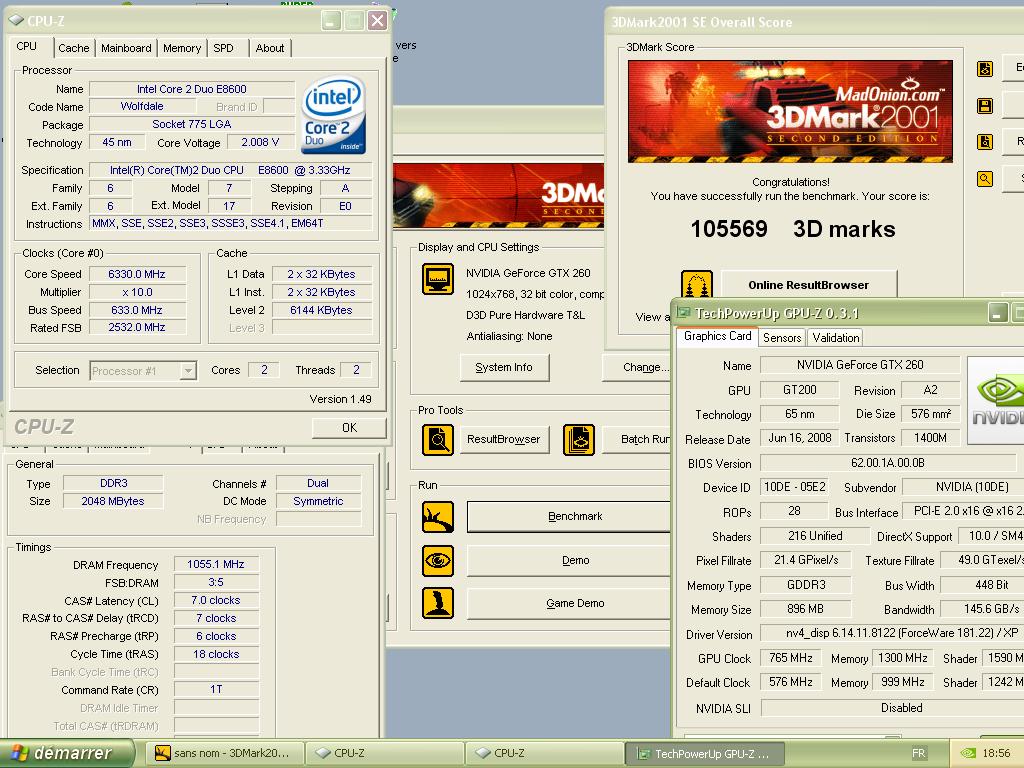Switch to sans nom - 3DMark2001 taskbar item
This screenshot has width=1024, height=768.
(224, 753)
